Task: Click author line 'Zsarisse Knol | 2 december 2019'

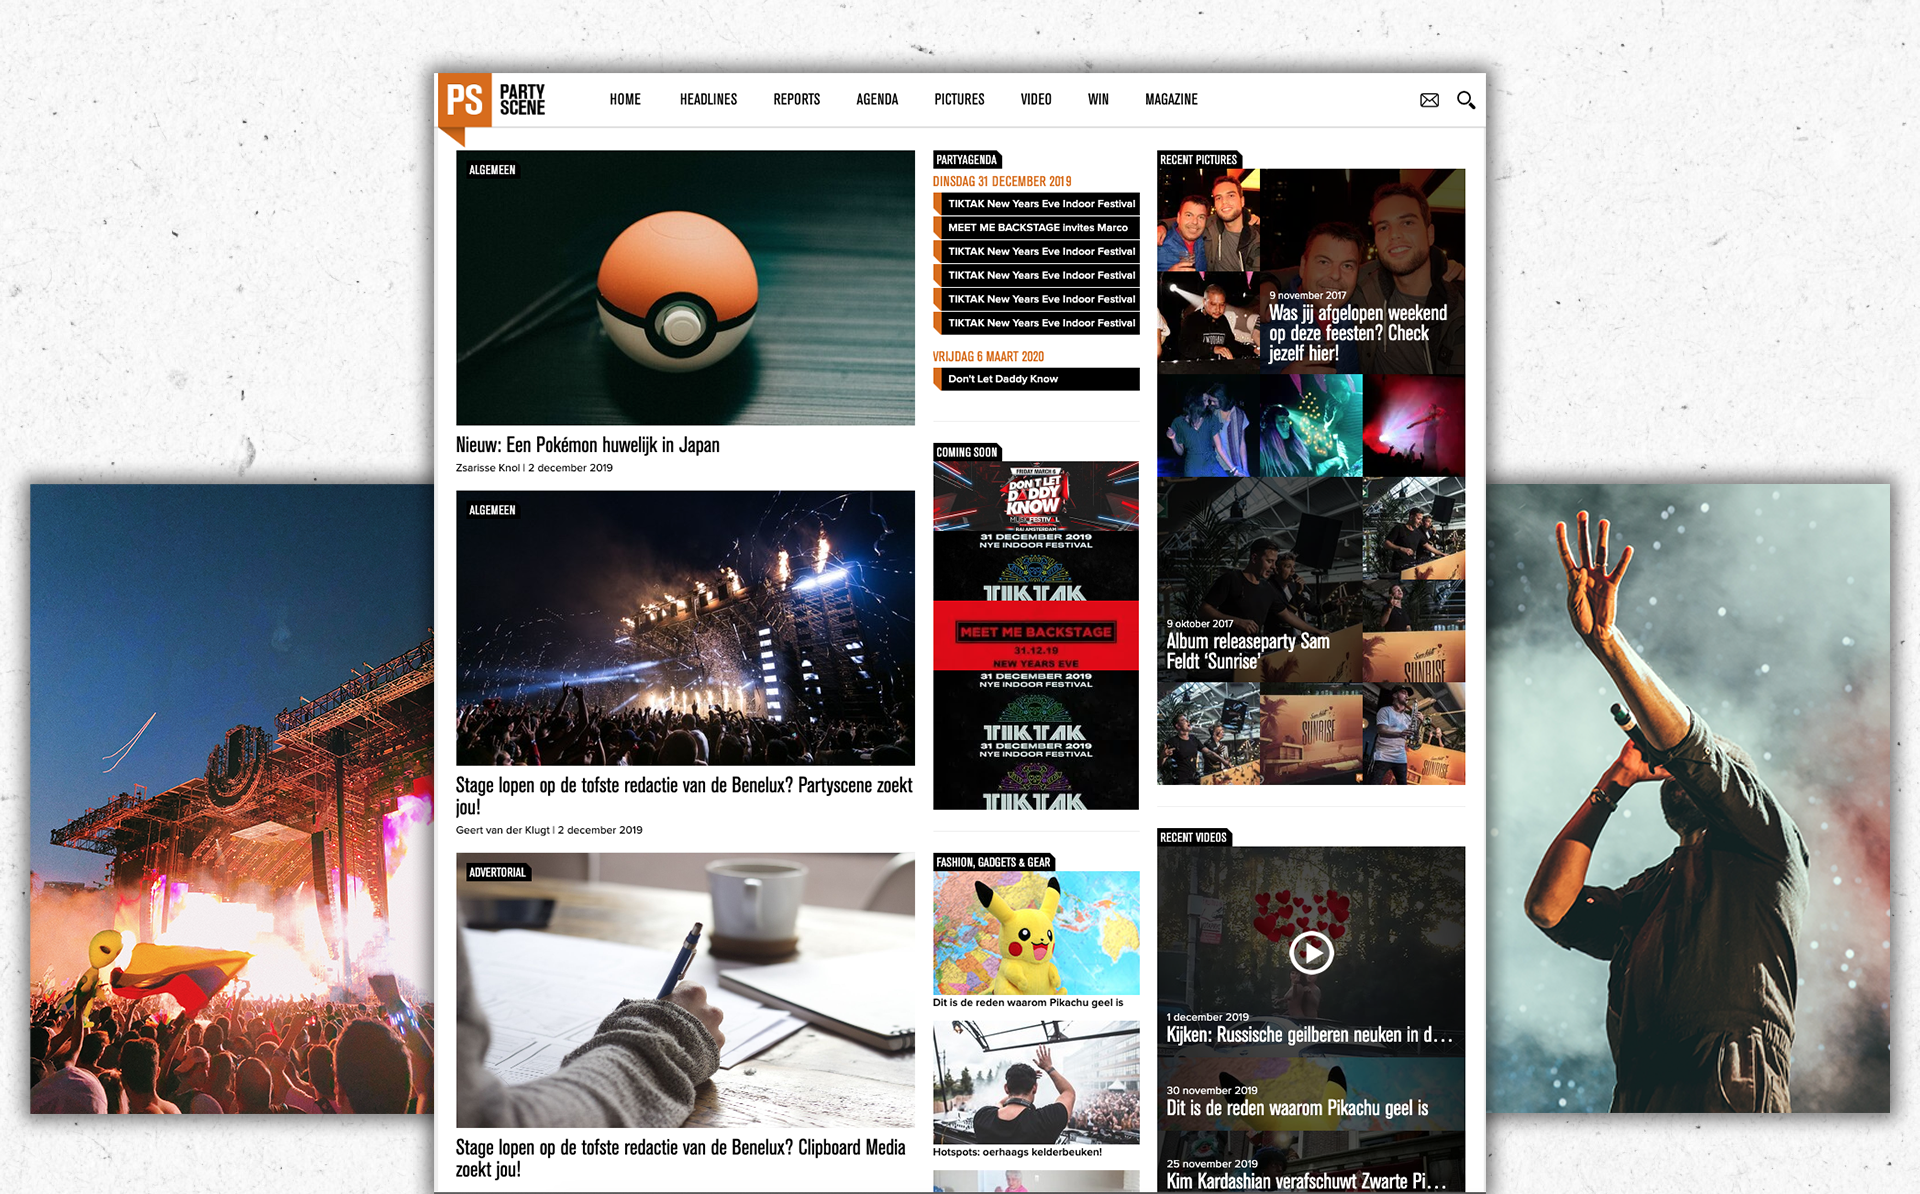Action: pyautogui.click(x=534, y=468)
